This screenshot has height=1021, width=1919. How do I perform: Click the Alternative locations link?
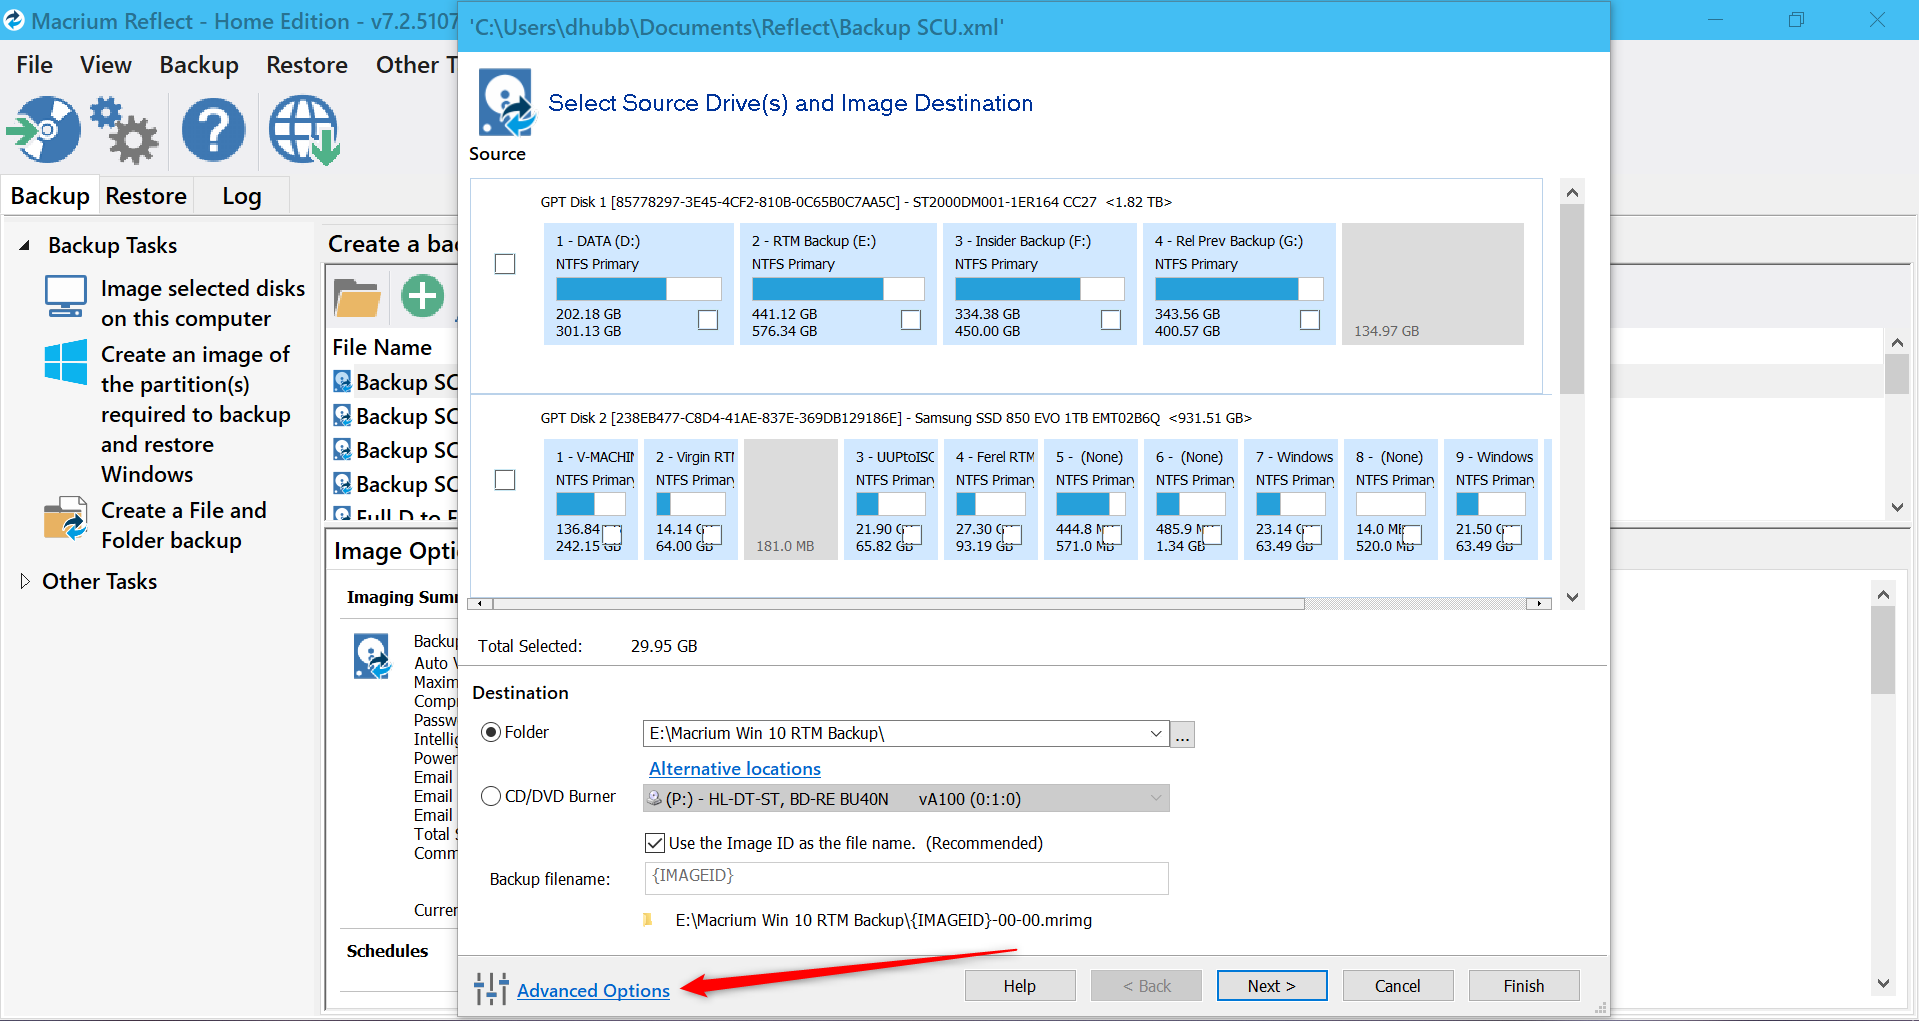tap(735, 768)
